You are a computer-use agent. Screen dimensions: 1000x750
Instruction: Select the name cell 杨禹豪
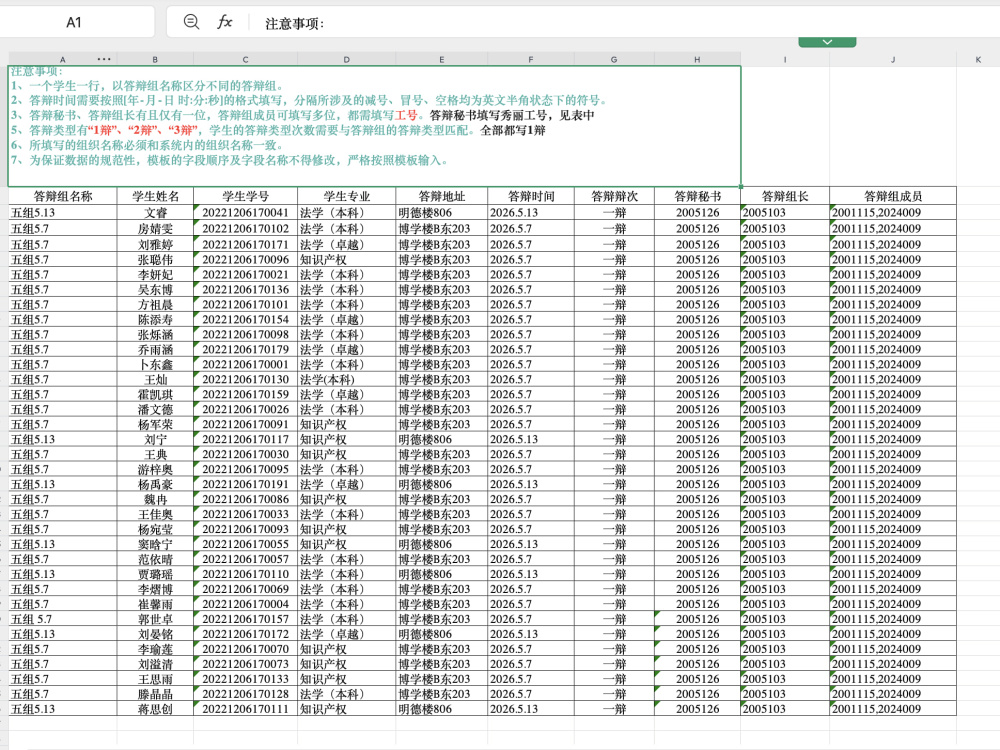click(x=156, y=484)
